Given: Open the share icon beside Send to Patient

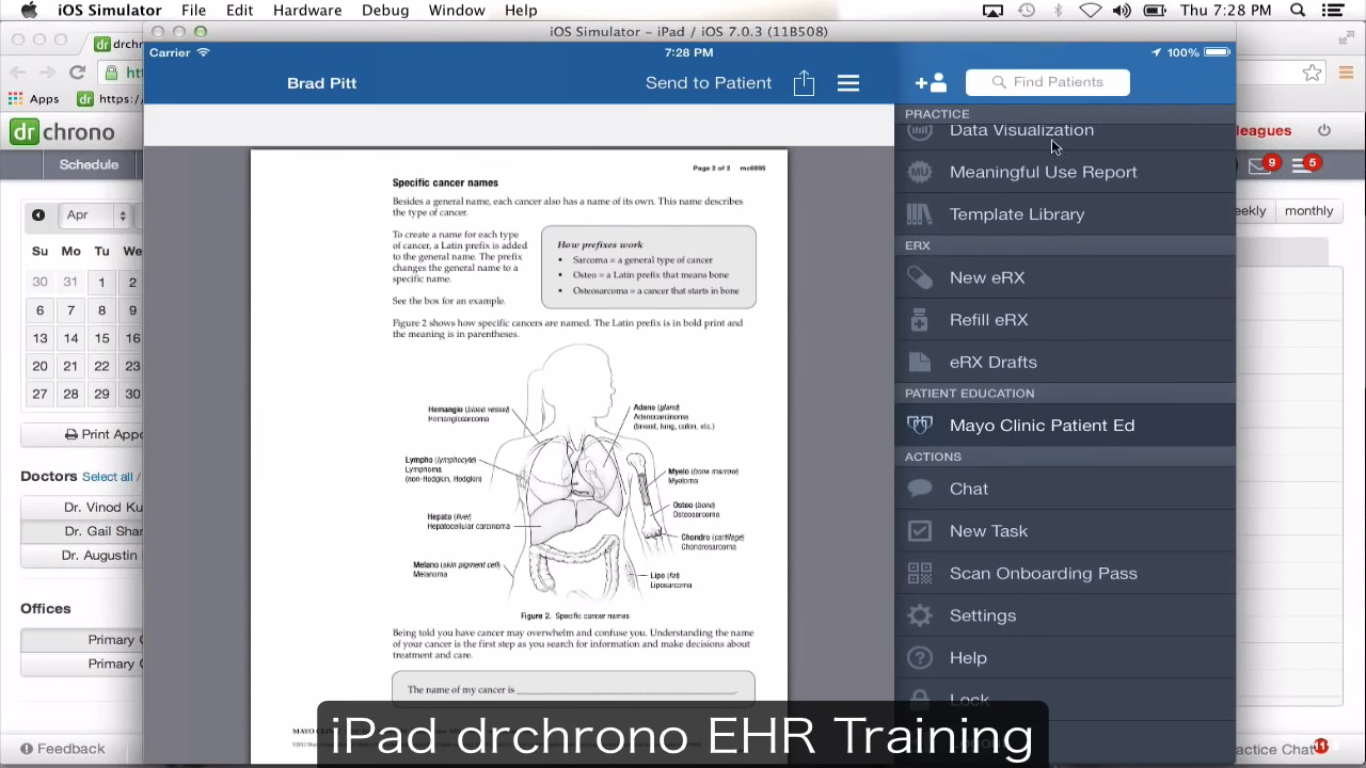Looking at the screenshot, I should [804, 83].
